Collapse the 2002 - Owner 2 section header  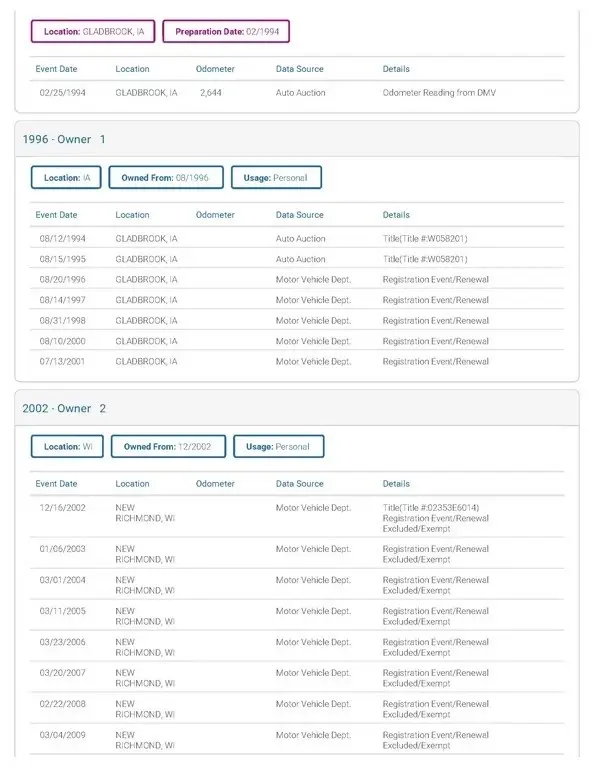click(x=297, y=408)
